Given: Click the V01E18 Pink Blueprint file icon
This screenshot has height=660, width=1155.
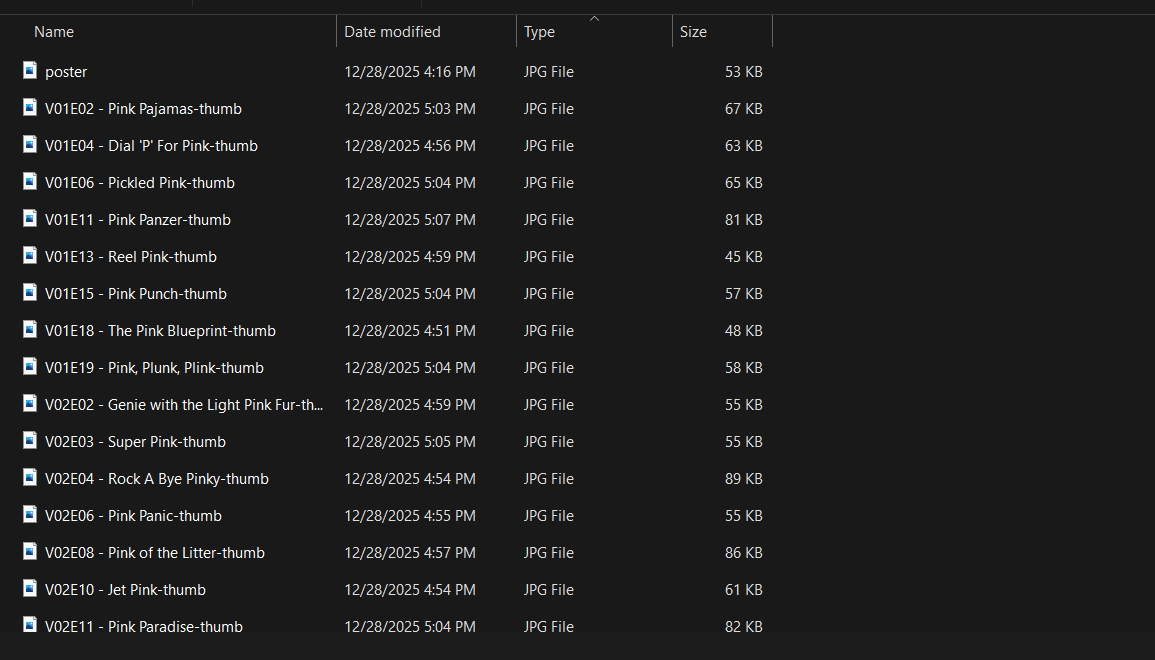Looking at the screenshot, I should click(30, 330).
